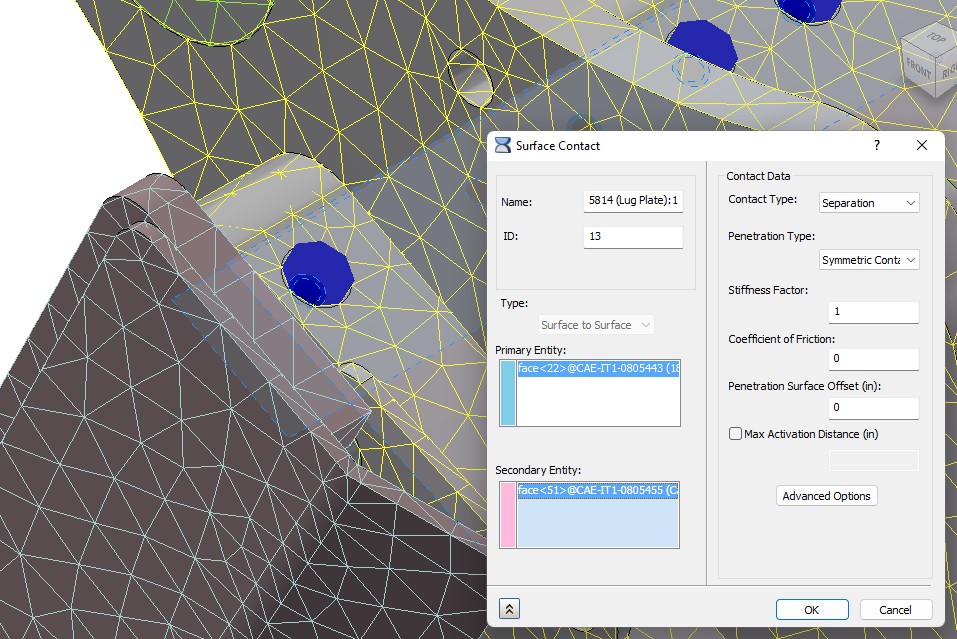Collapse the dialog with the double-chevron button
Image resolution: width=957 pixels, height=639 pixels.
click(508, 608)
